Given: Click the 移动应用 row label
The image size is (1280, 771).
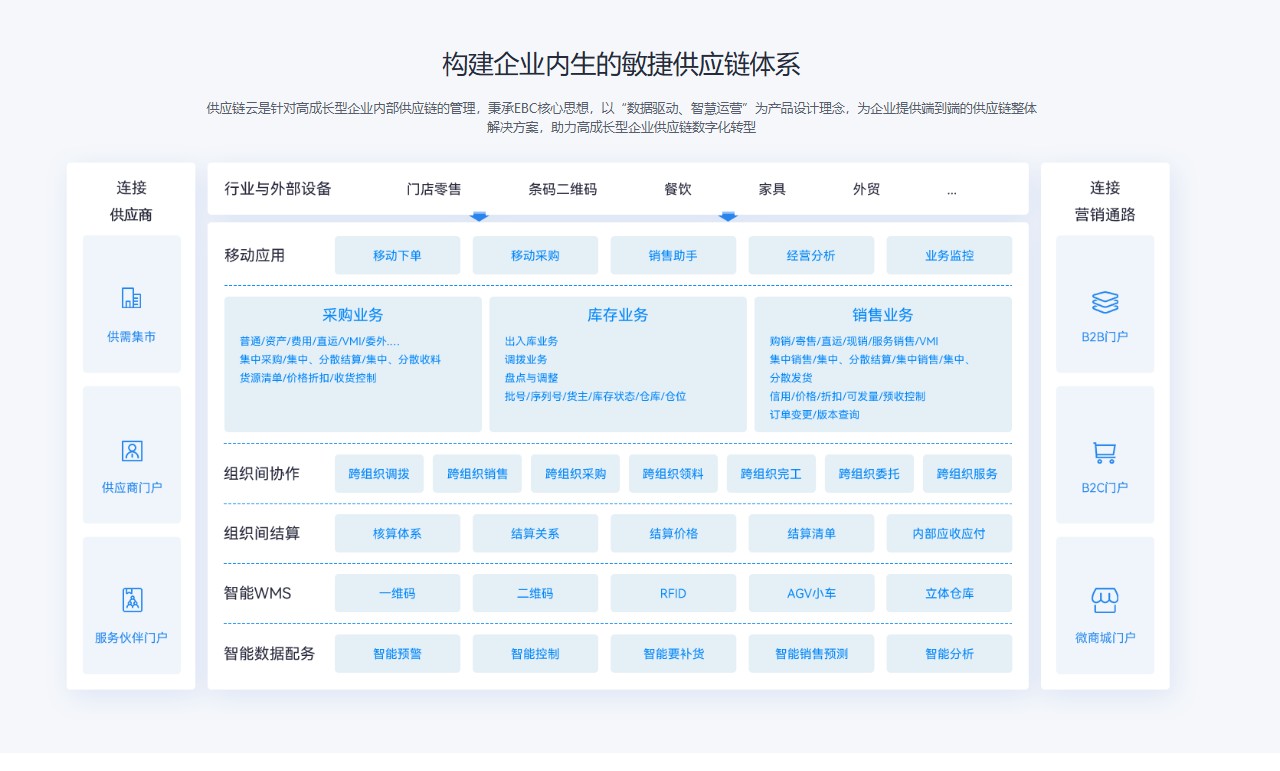Looking at the screenshot, I should point(254,255).
